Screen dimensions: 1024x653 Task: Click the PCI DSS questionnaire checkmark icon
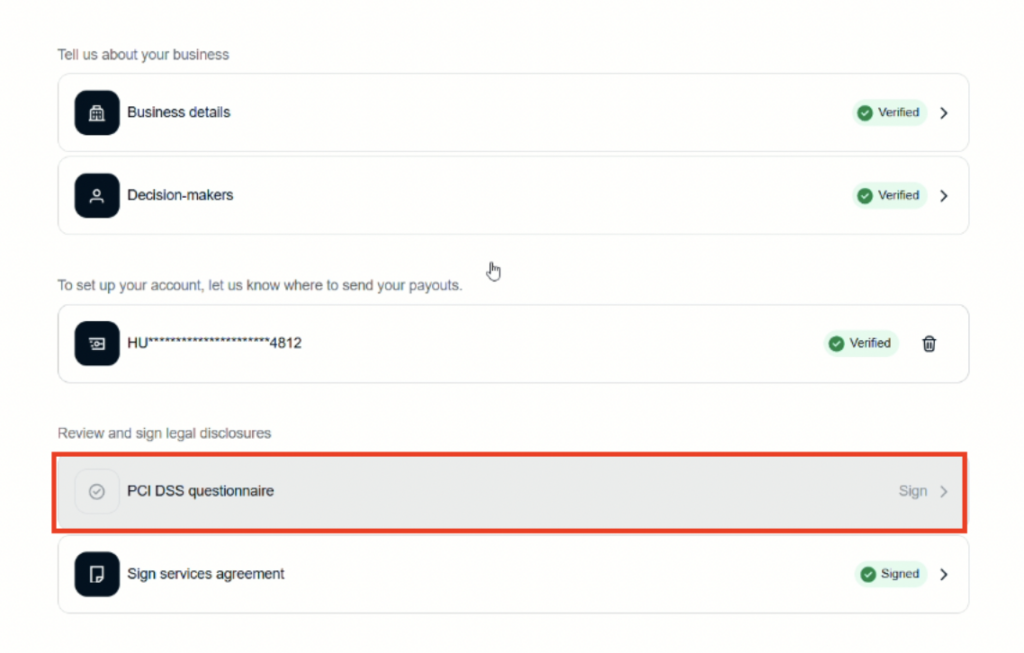click(x=97, y=492)
